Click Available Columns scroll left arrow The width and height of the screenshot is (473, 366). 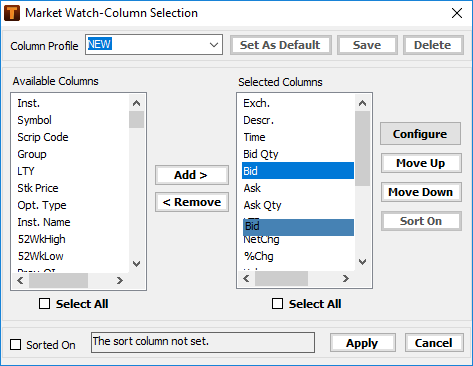point(20,280)
